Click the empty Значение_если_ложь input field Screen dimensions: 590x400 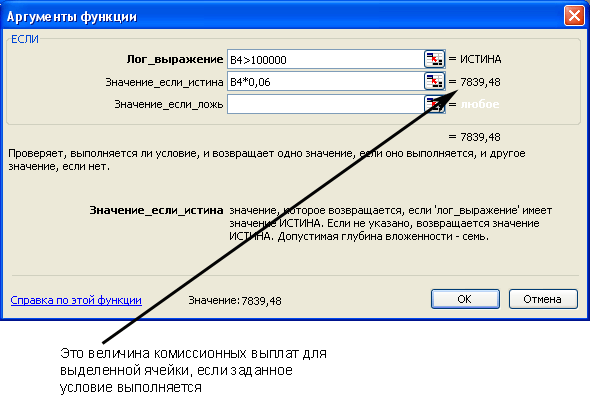tap(325, 104)
